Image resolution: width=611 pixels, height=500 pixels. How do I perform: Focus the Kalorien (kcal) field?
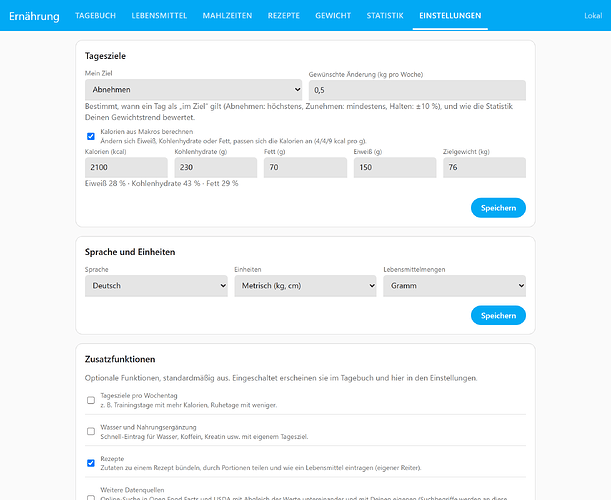(126, 167)
